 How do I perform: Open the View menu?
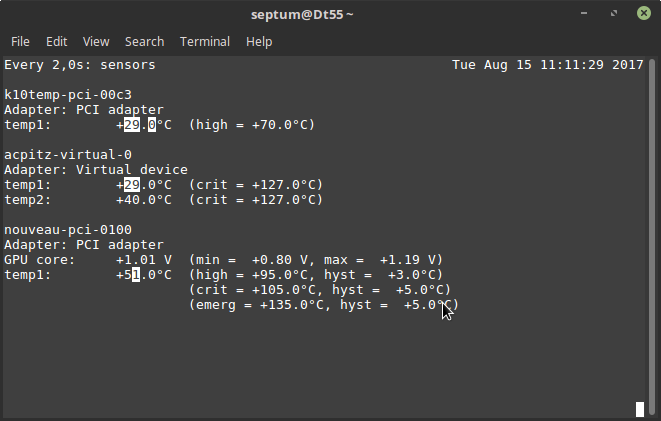(96, 42)
